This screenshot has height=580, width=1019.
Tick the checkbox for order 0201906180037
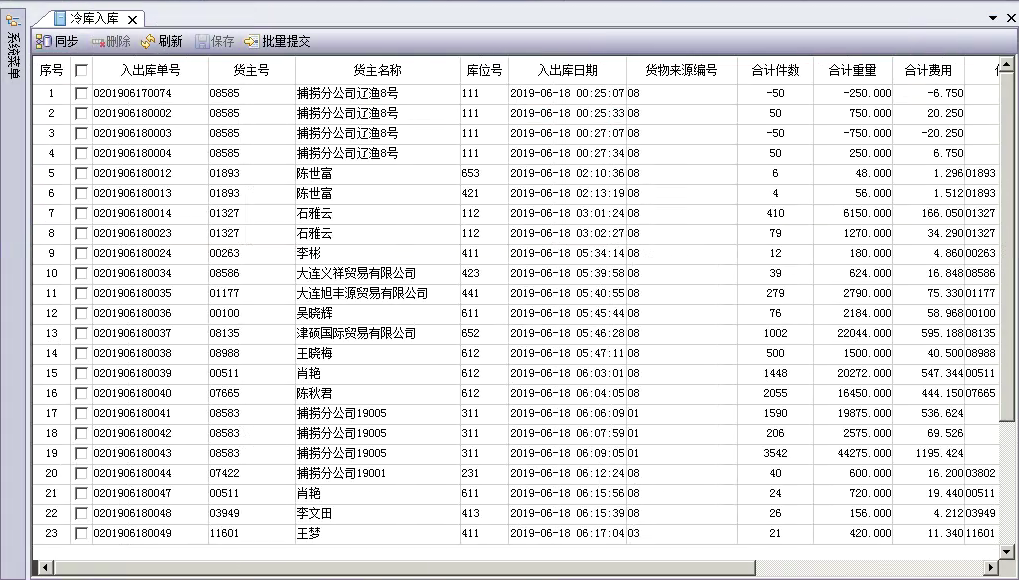pos(81,333)
